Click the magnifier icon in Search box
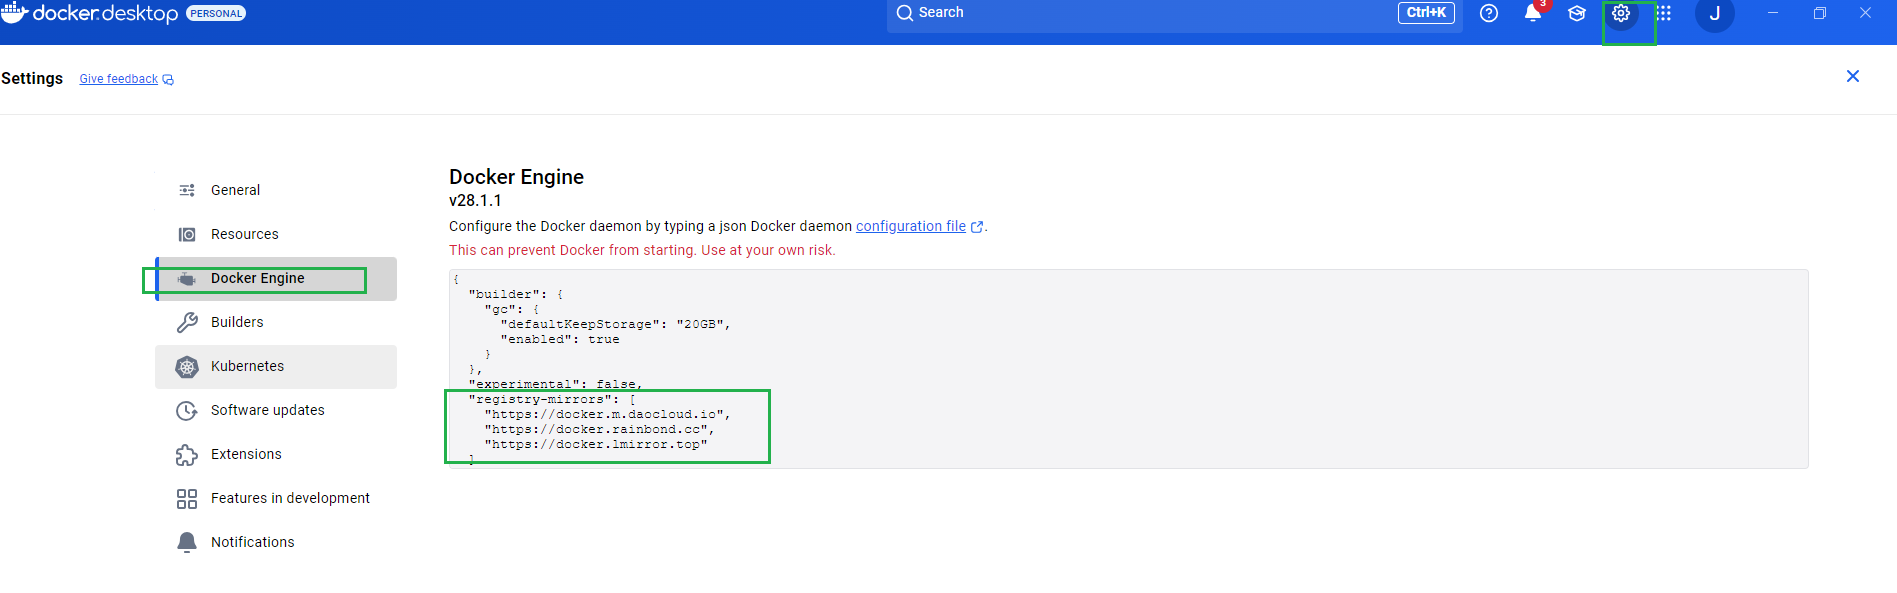The width and height of the screenshot is (1897, 593). pos(905,13)
